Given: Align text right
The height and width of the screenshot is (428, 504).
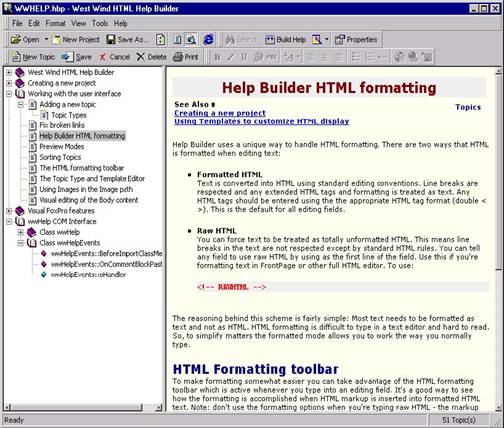Looking at the screenshot, I should [338, 57].
